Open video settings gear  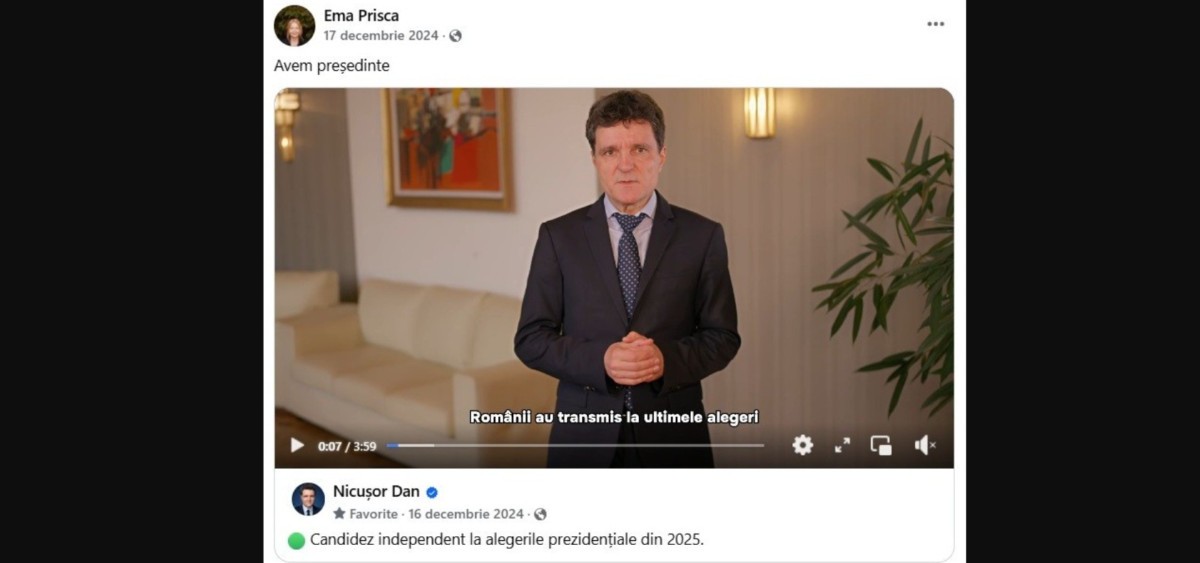pyautogui.click(x=802, y=446)
